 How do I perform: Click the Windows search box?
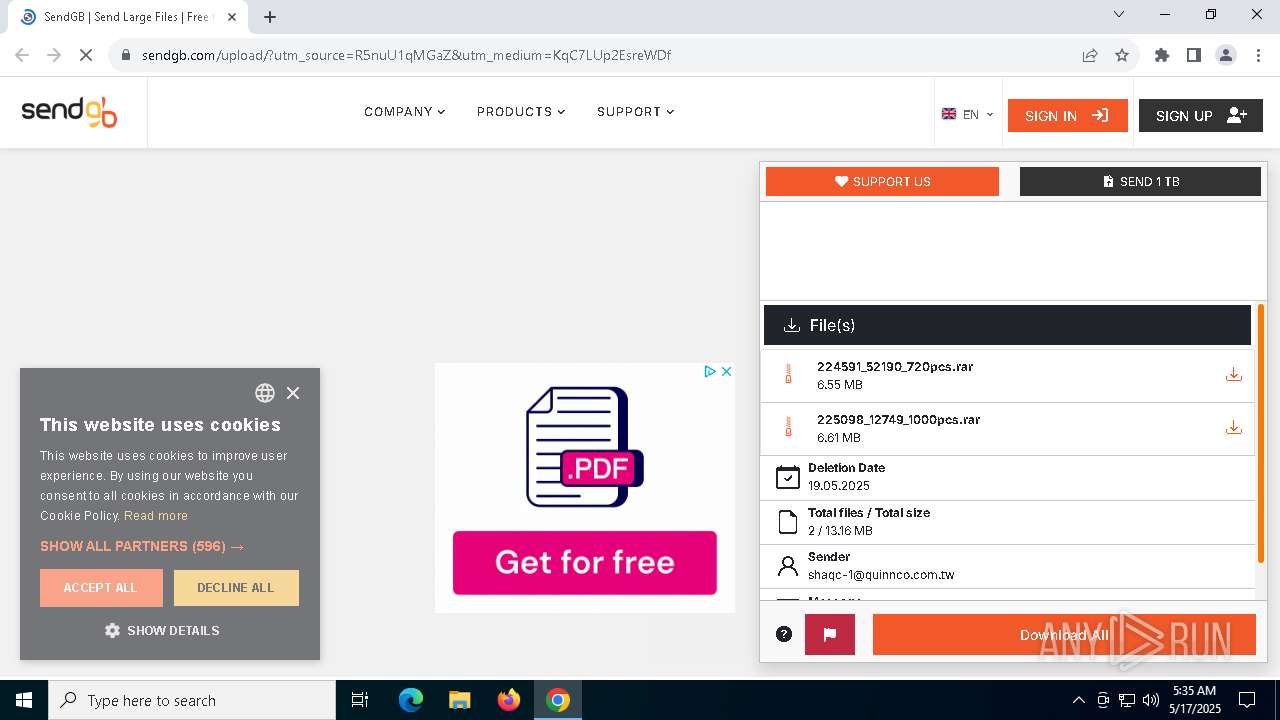[x=192, y=700]
